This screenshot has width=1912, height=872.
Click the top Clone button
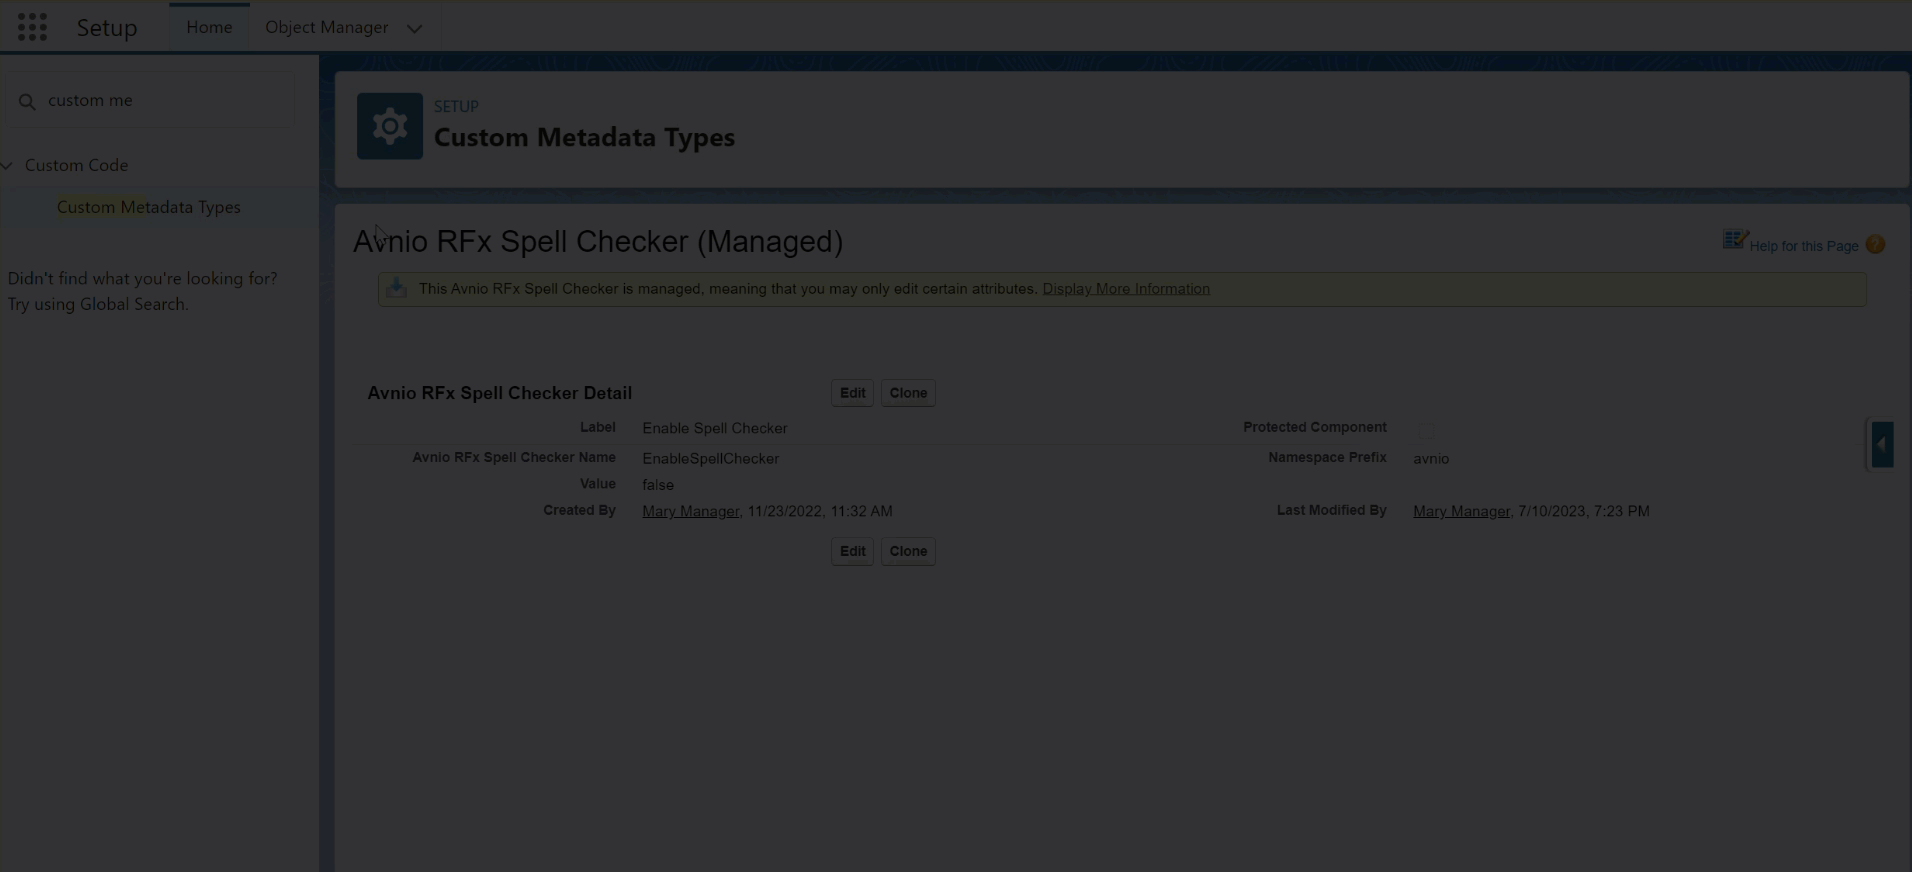click(908, 393)
